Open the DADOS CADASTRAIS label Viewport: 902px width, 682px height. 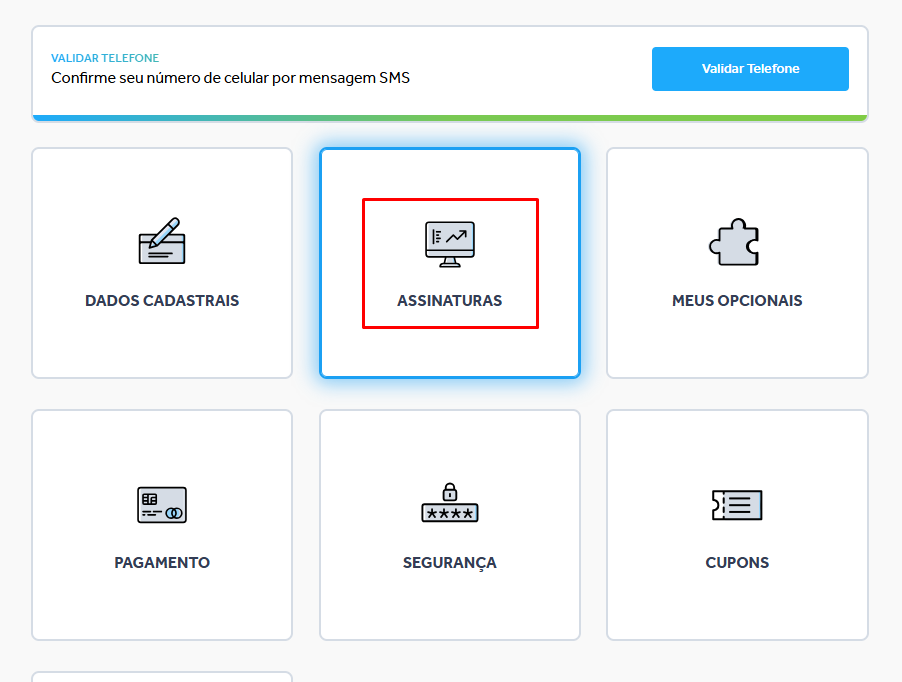pyautogui.click(x=162, y=301)
